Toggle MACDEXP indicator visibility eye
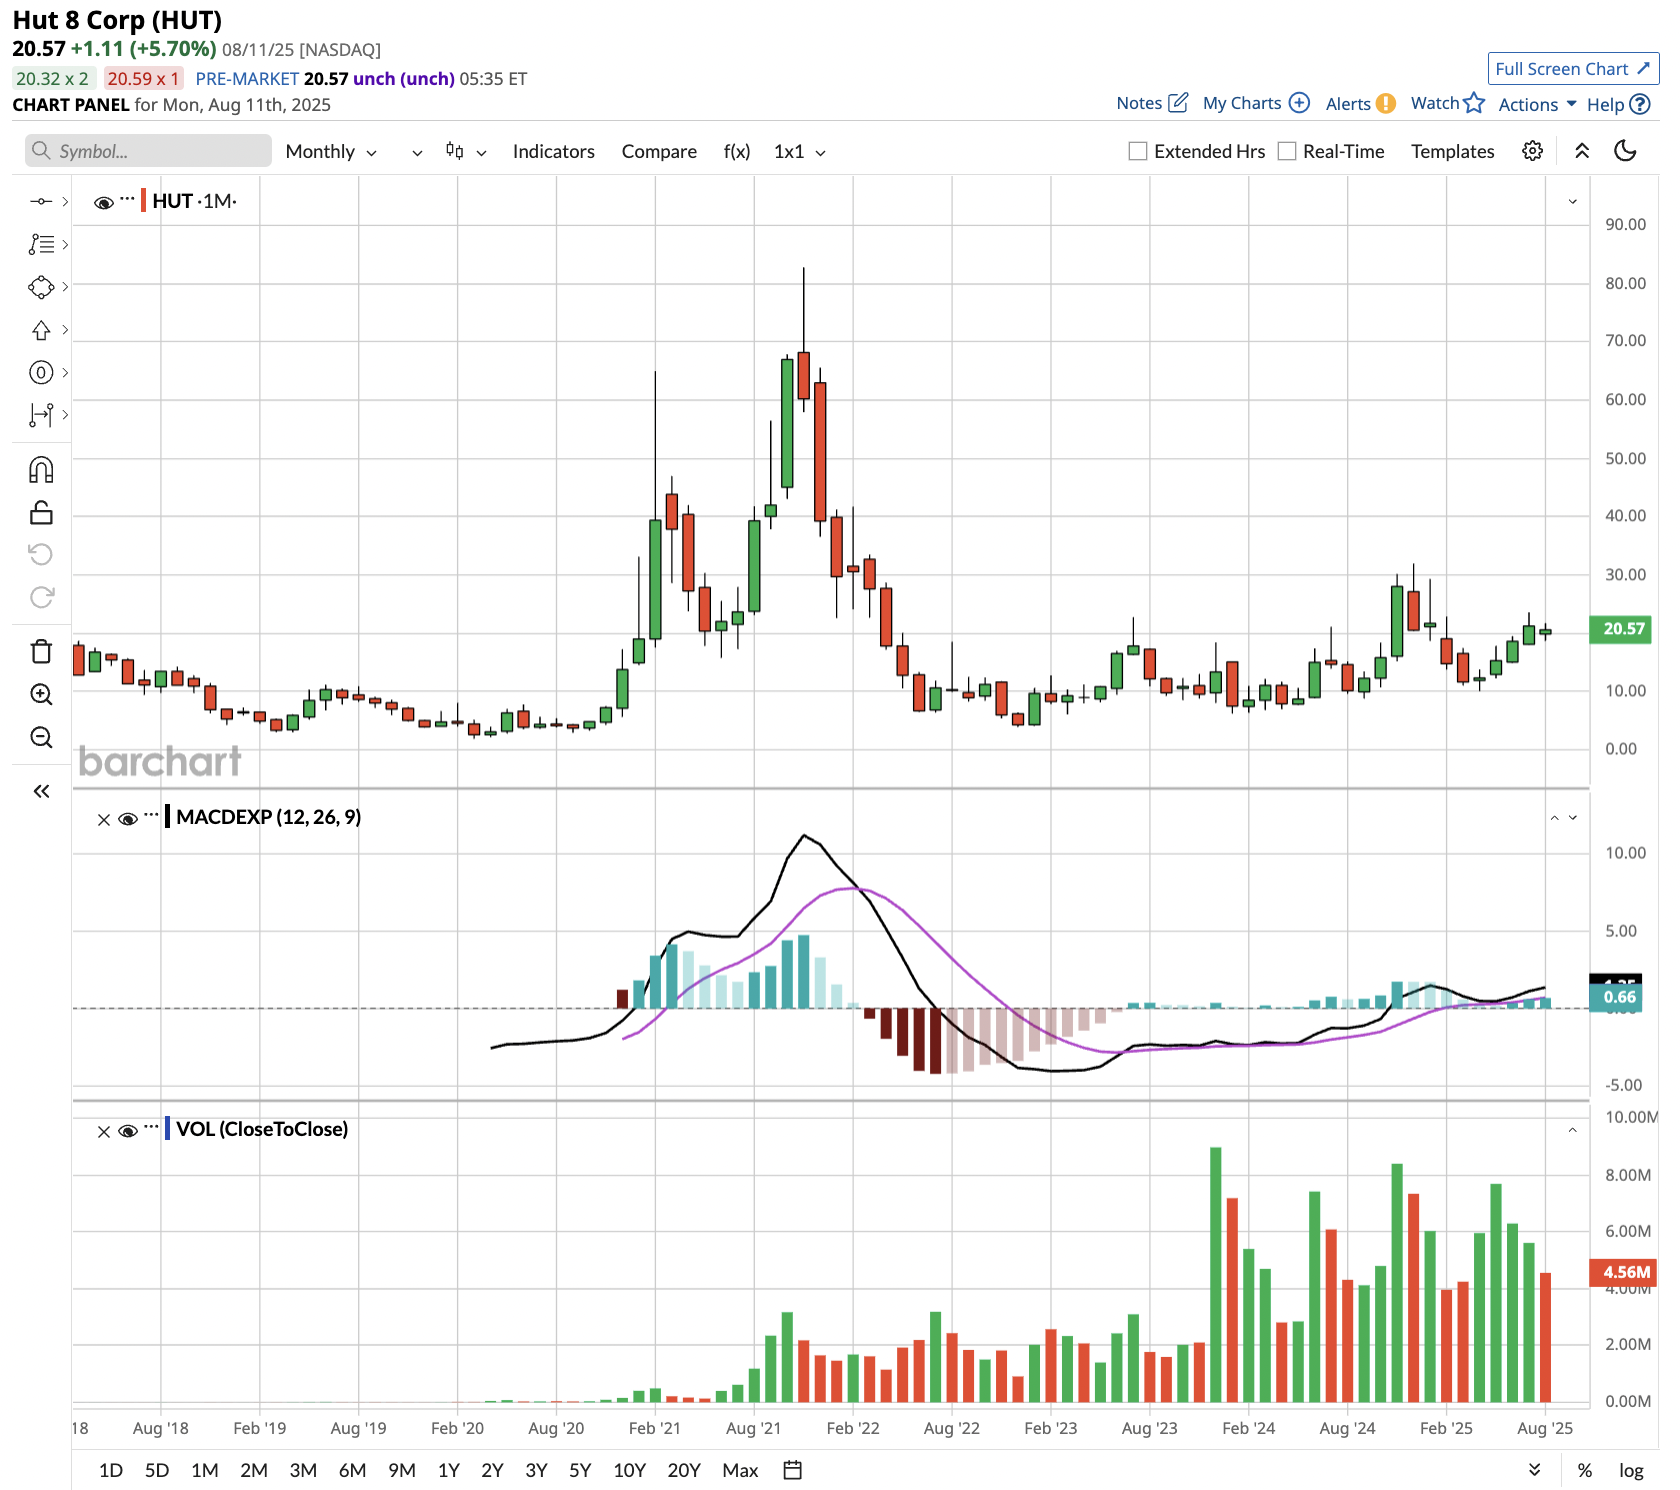The image size is (1680, 1490). (128, 819)
